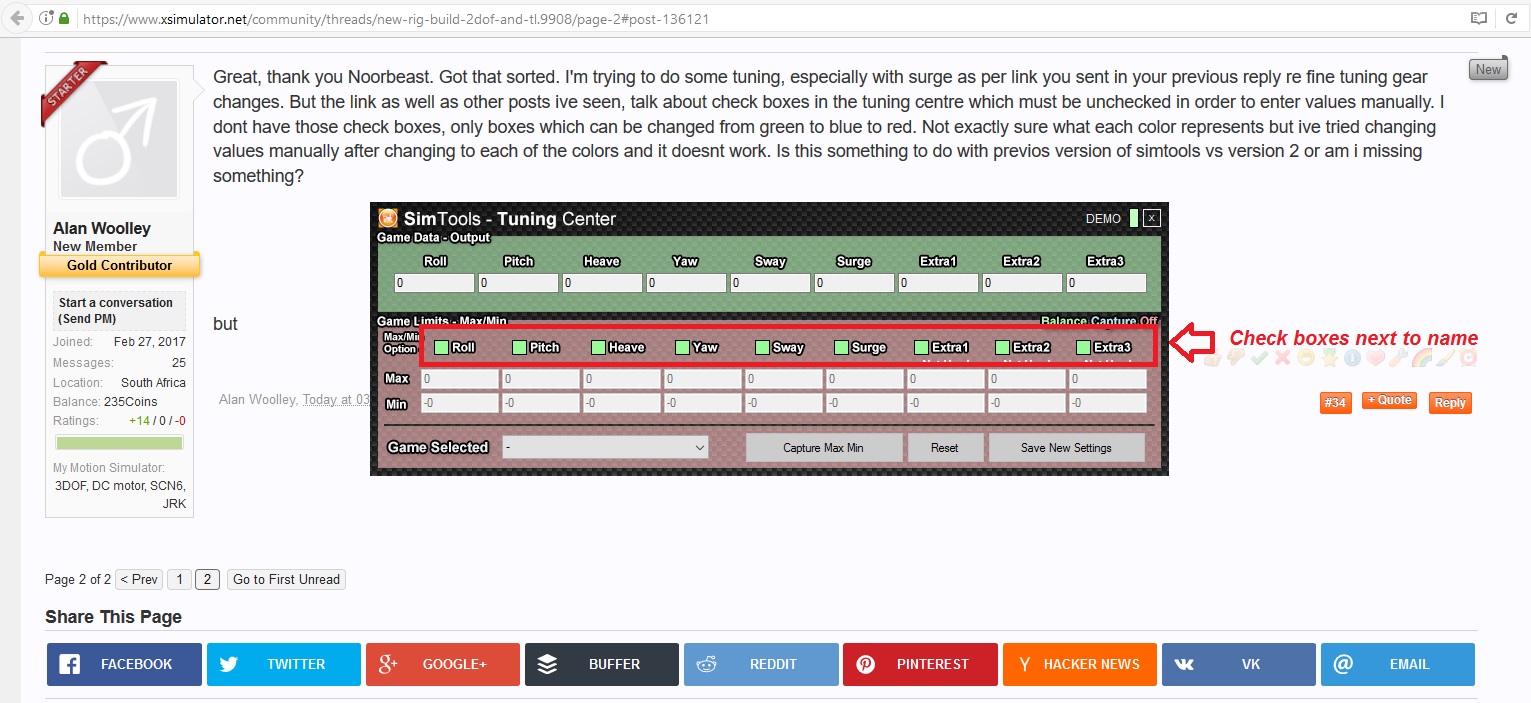Image resolution: width=1531 pixels, height=703 pixels.
Task: Click the Roll Game Data output field
Action: pos(435,283)
